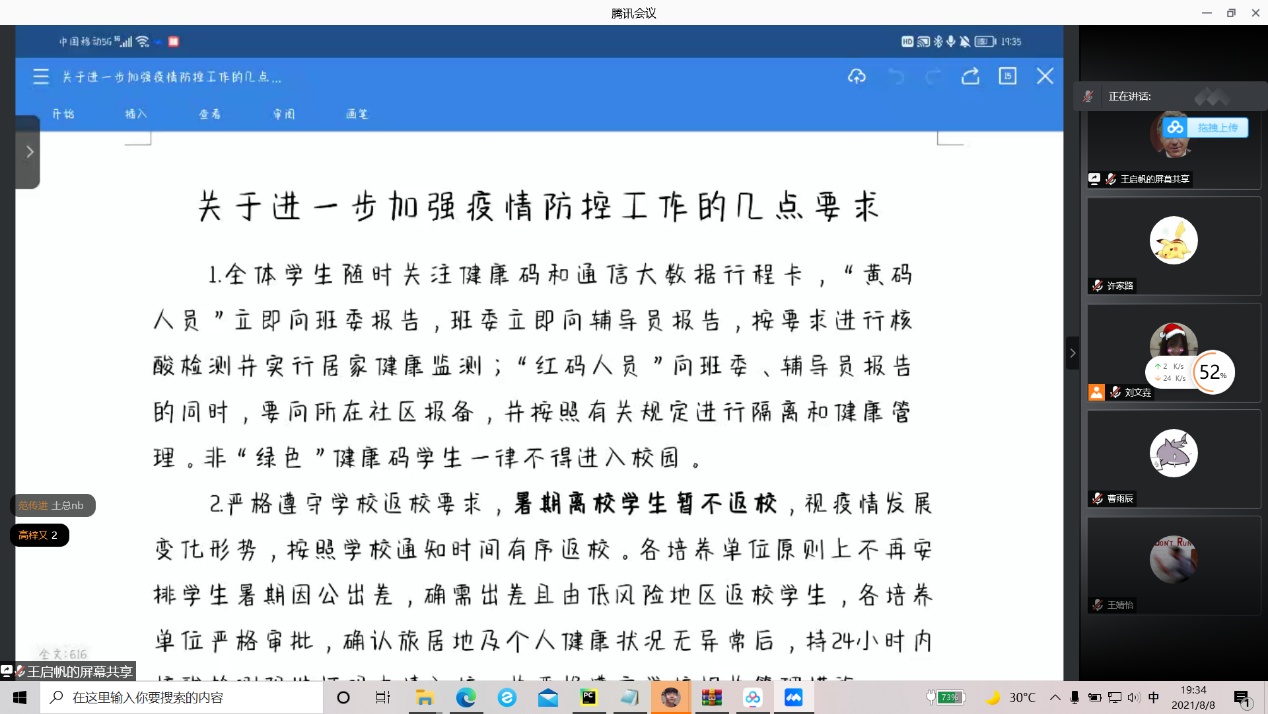Screen dimensions: 1268x714
Task: Click the redo arrow icon
Action: pos(933,77)
